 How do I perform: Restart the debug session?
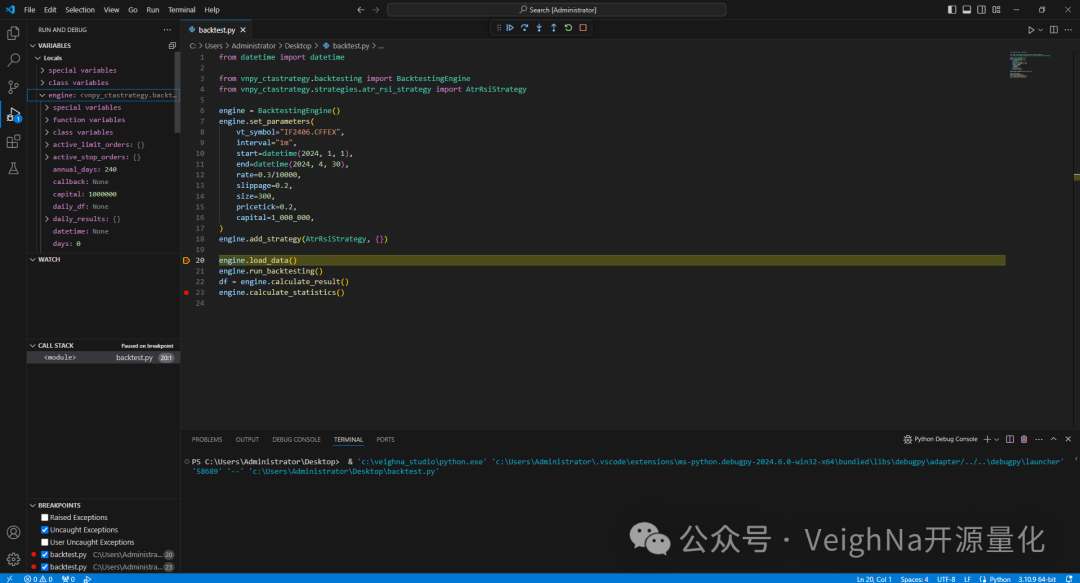[568, 28]
